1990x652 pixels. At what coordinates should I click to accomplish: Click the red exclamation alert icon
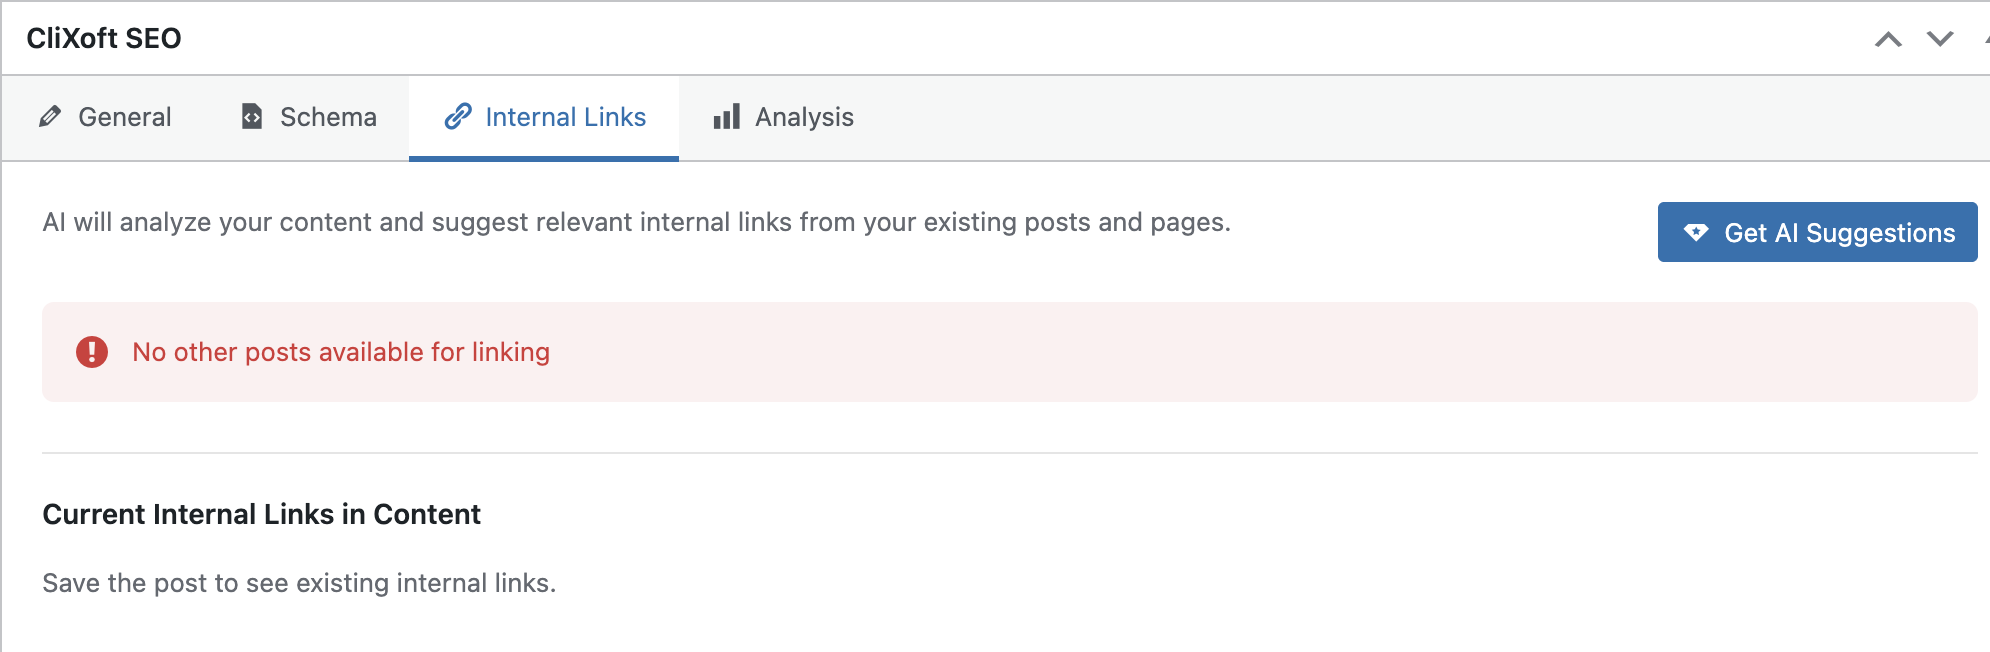click(92, 352)
